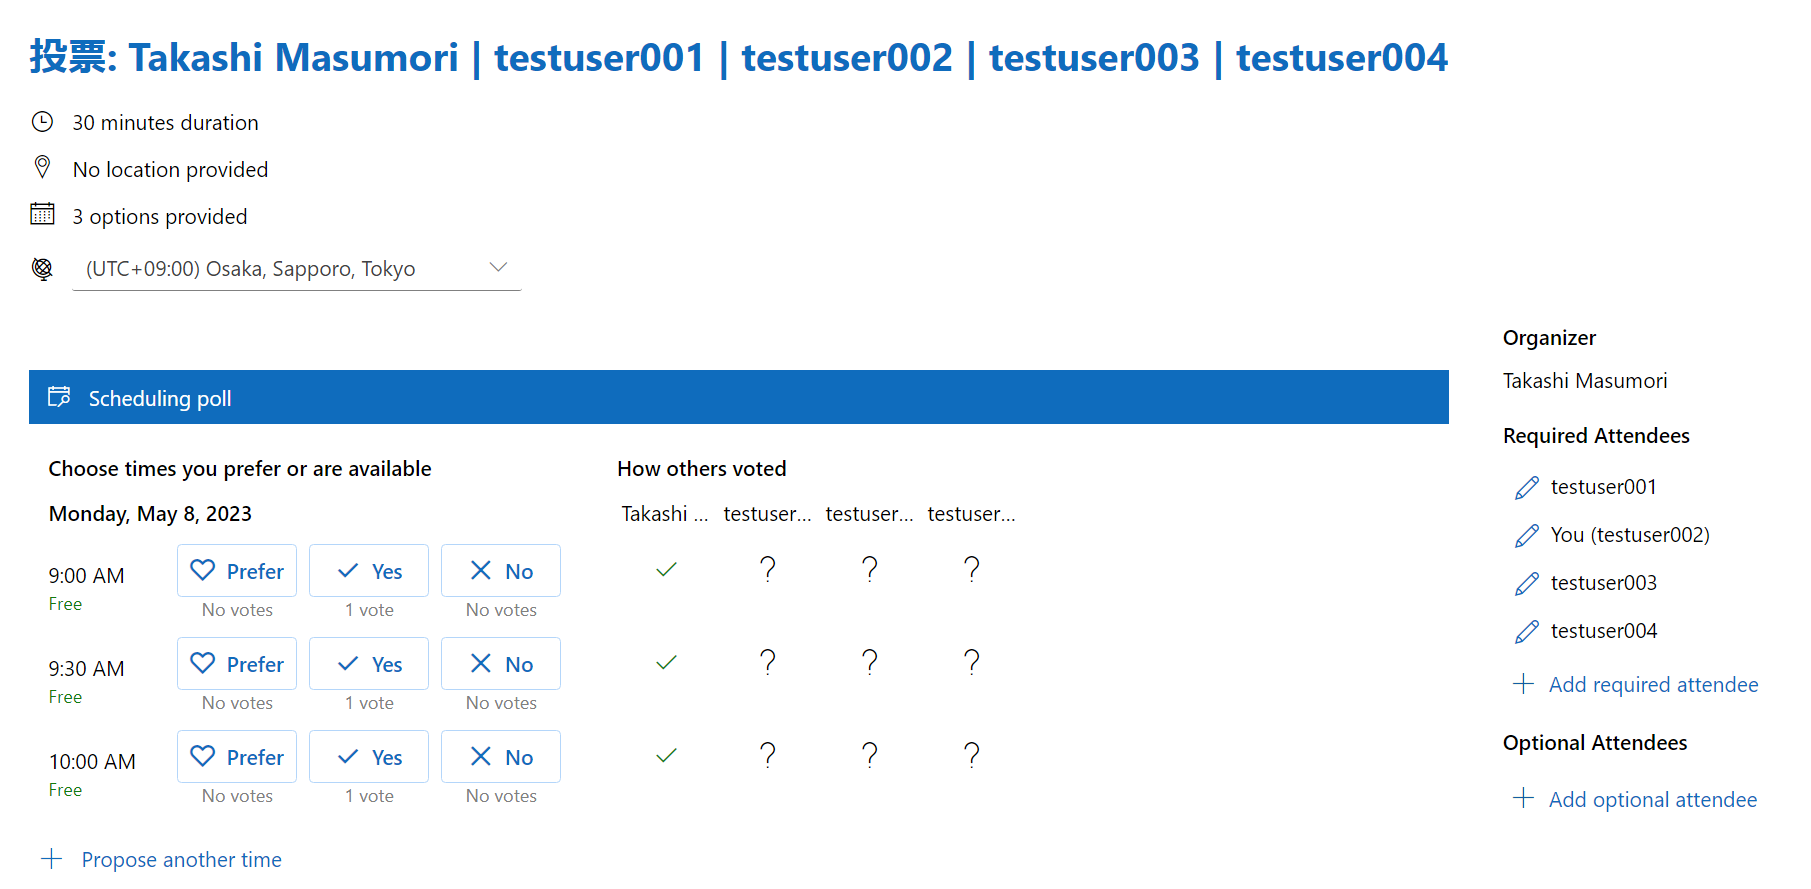Screen dimensions: 1811x889
Task: Click plus icon for Add optional attendee
Action: click(x=1523, y=798)
